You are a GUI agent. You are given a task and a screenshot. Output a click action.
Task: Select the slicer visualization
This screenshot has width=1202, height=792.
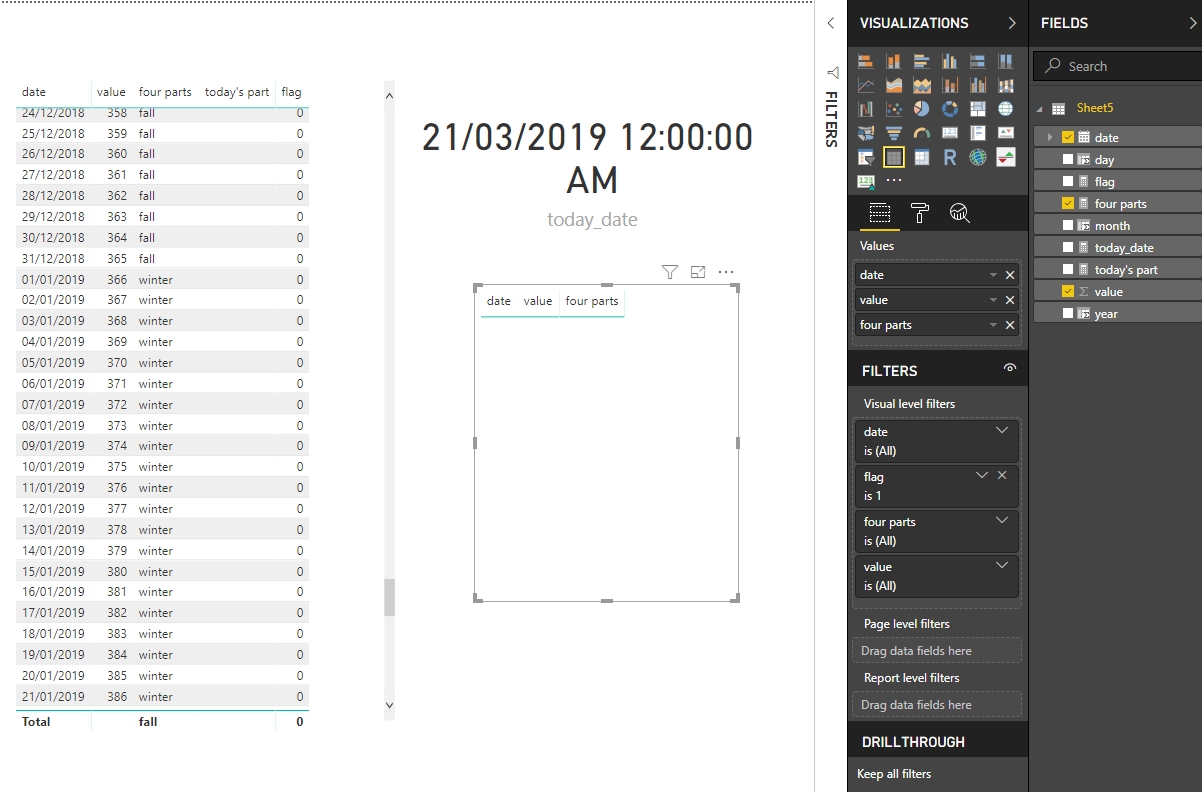point(866,157)
